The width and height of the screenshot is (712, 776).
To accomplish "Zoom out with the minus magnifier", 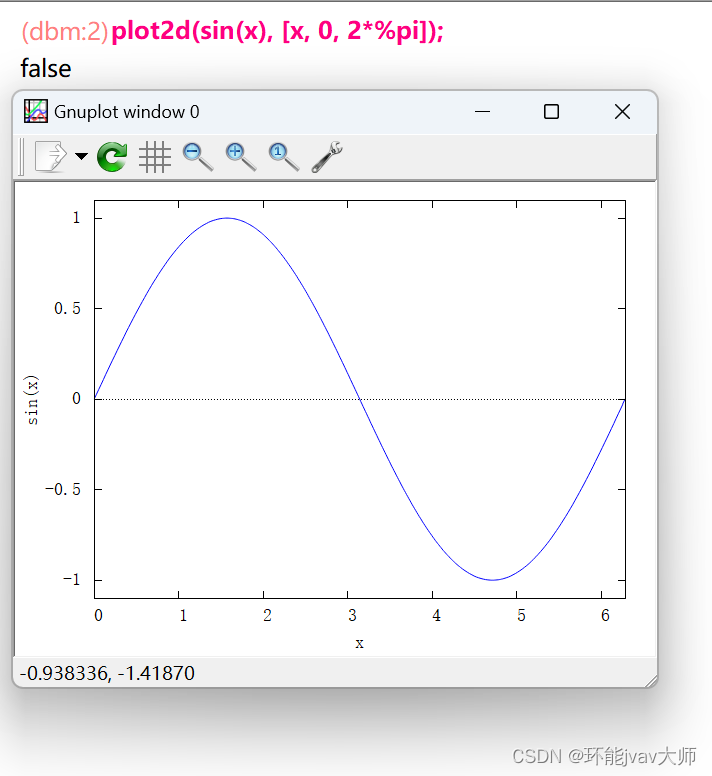I will (x=198, y=157).
